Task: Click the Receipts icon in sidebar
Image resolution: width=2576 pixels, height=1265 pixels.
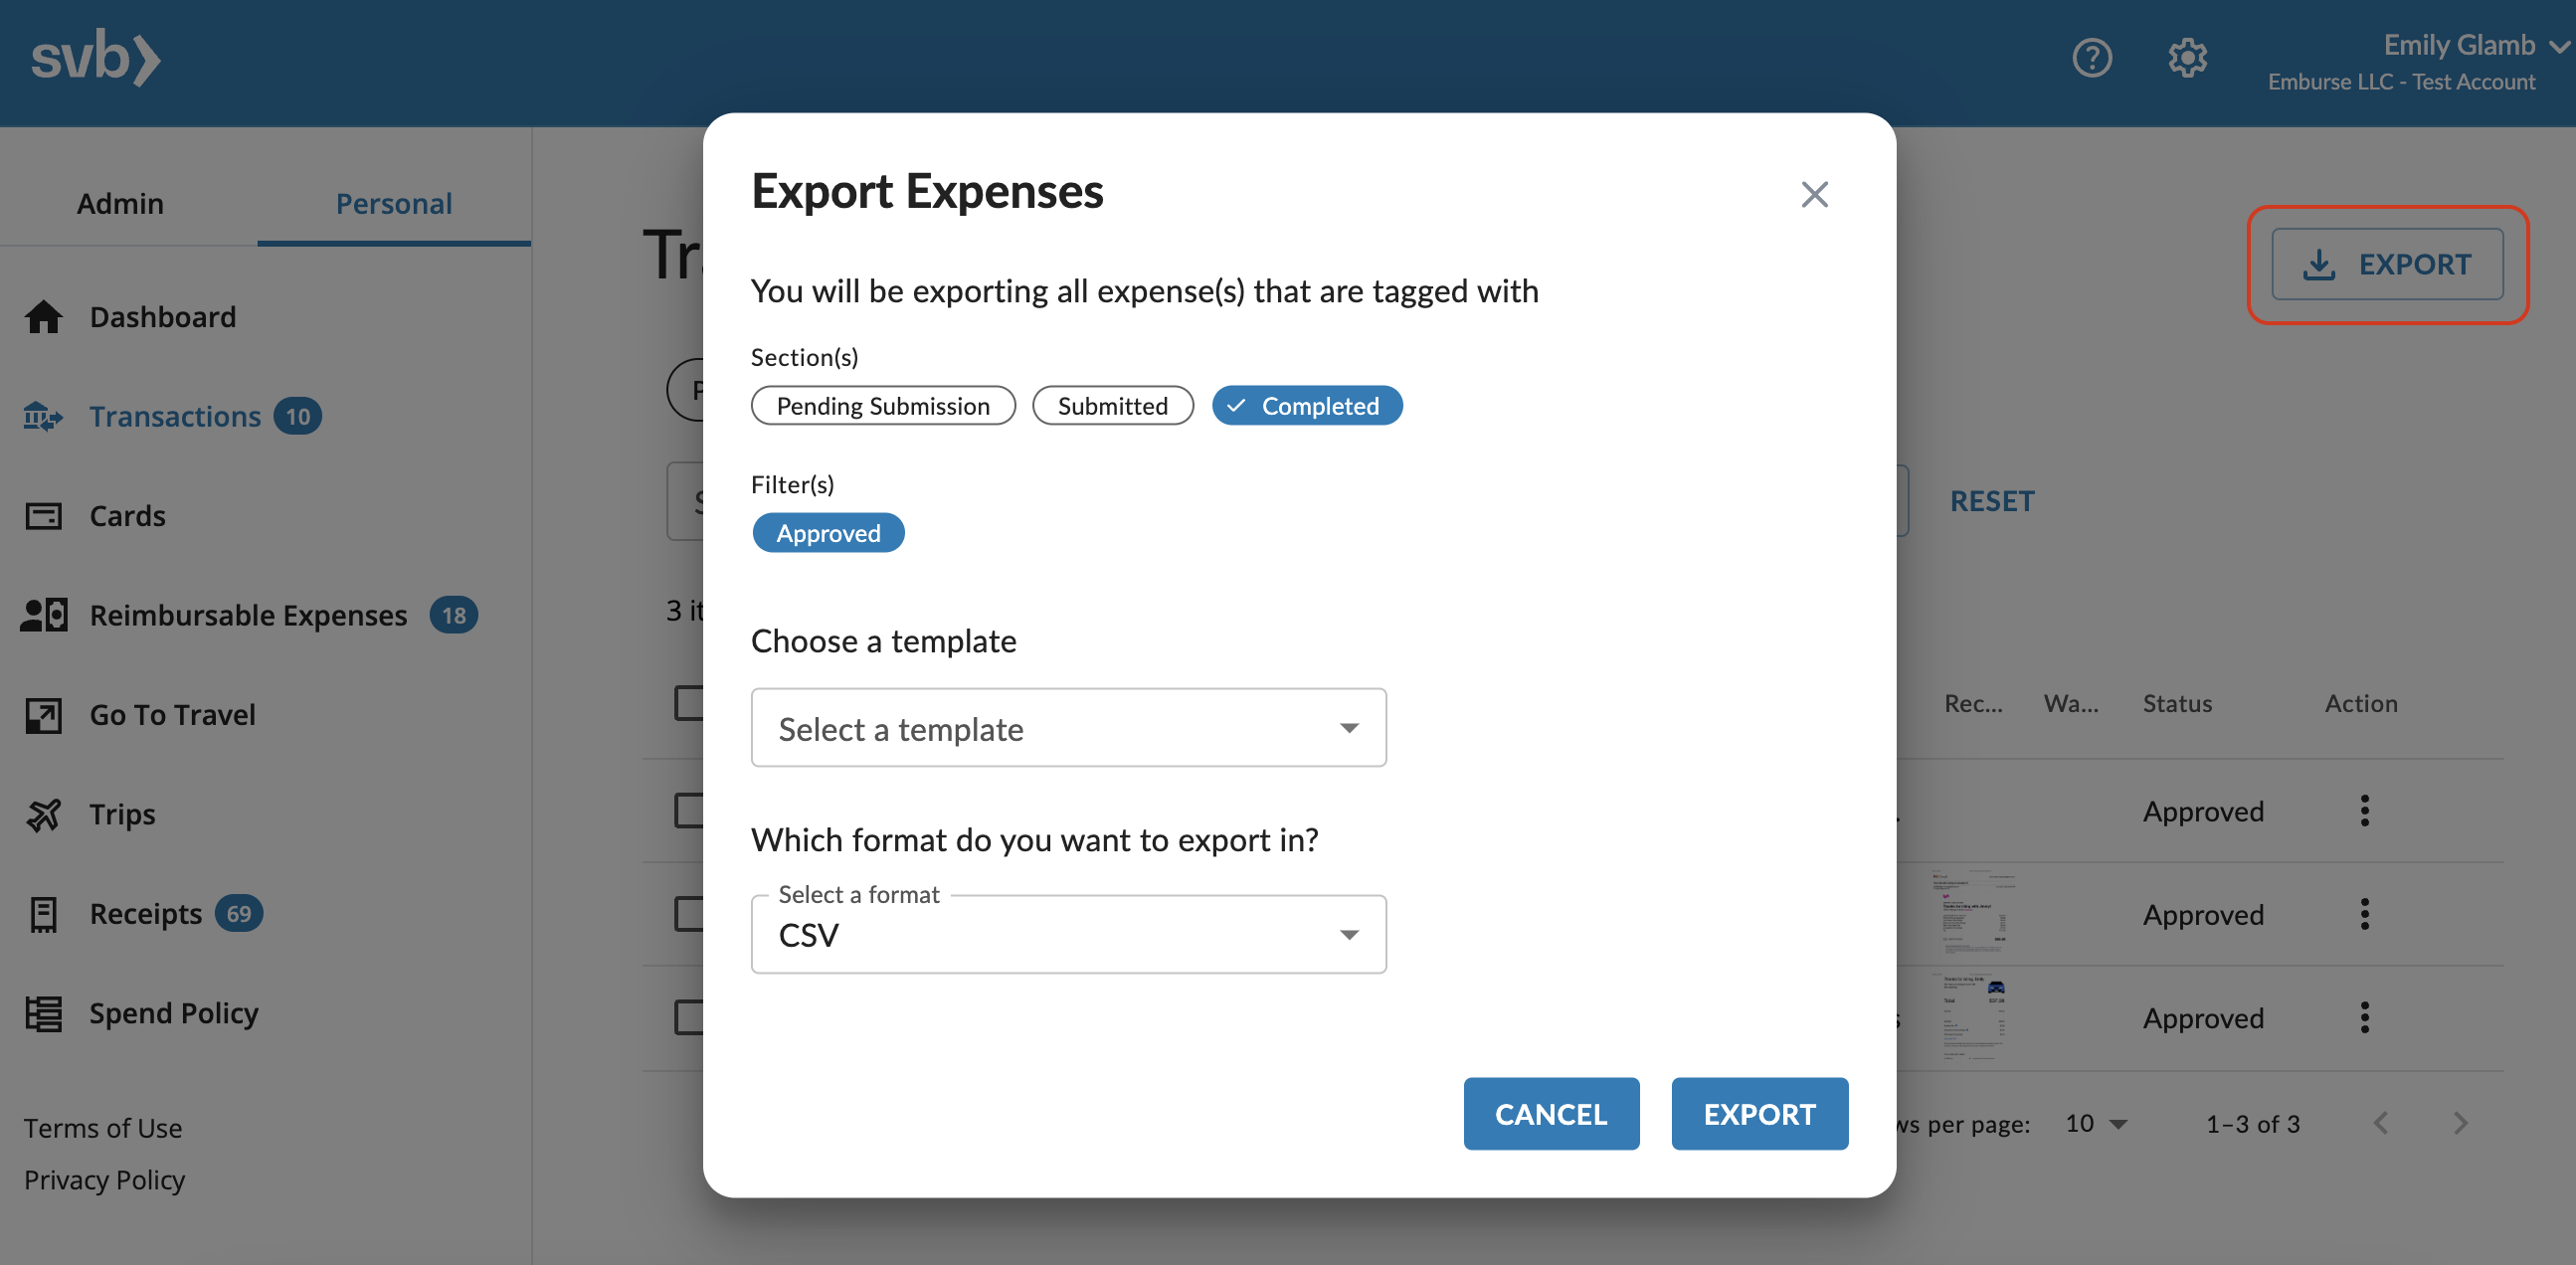Action: [x=43, y=914]
